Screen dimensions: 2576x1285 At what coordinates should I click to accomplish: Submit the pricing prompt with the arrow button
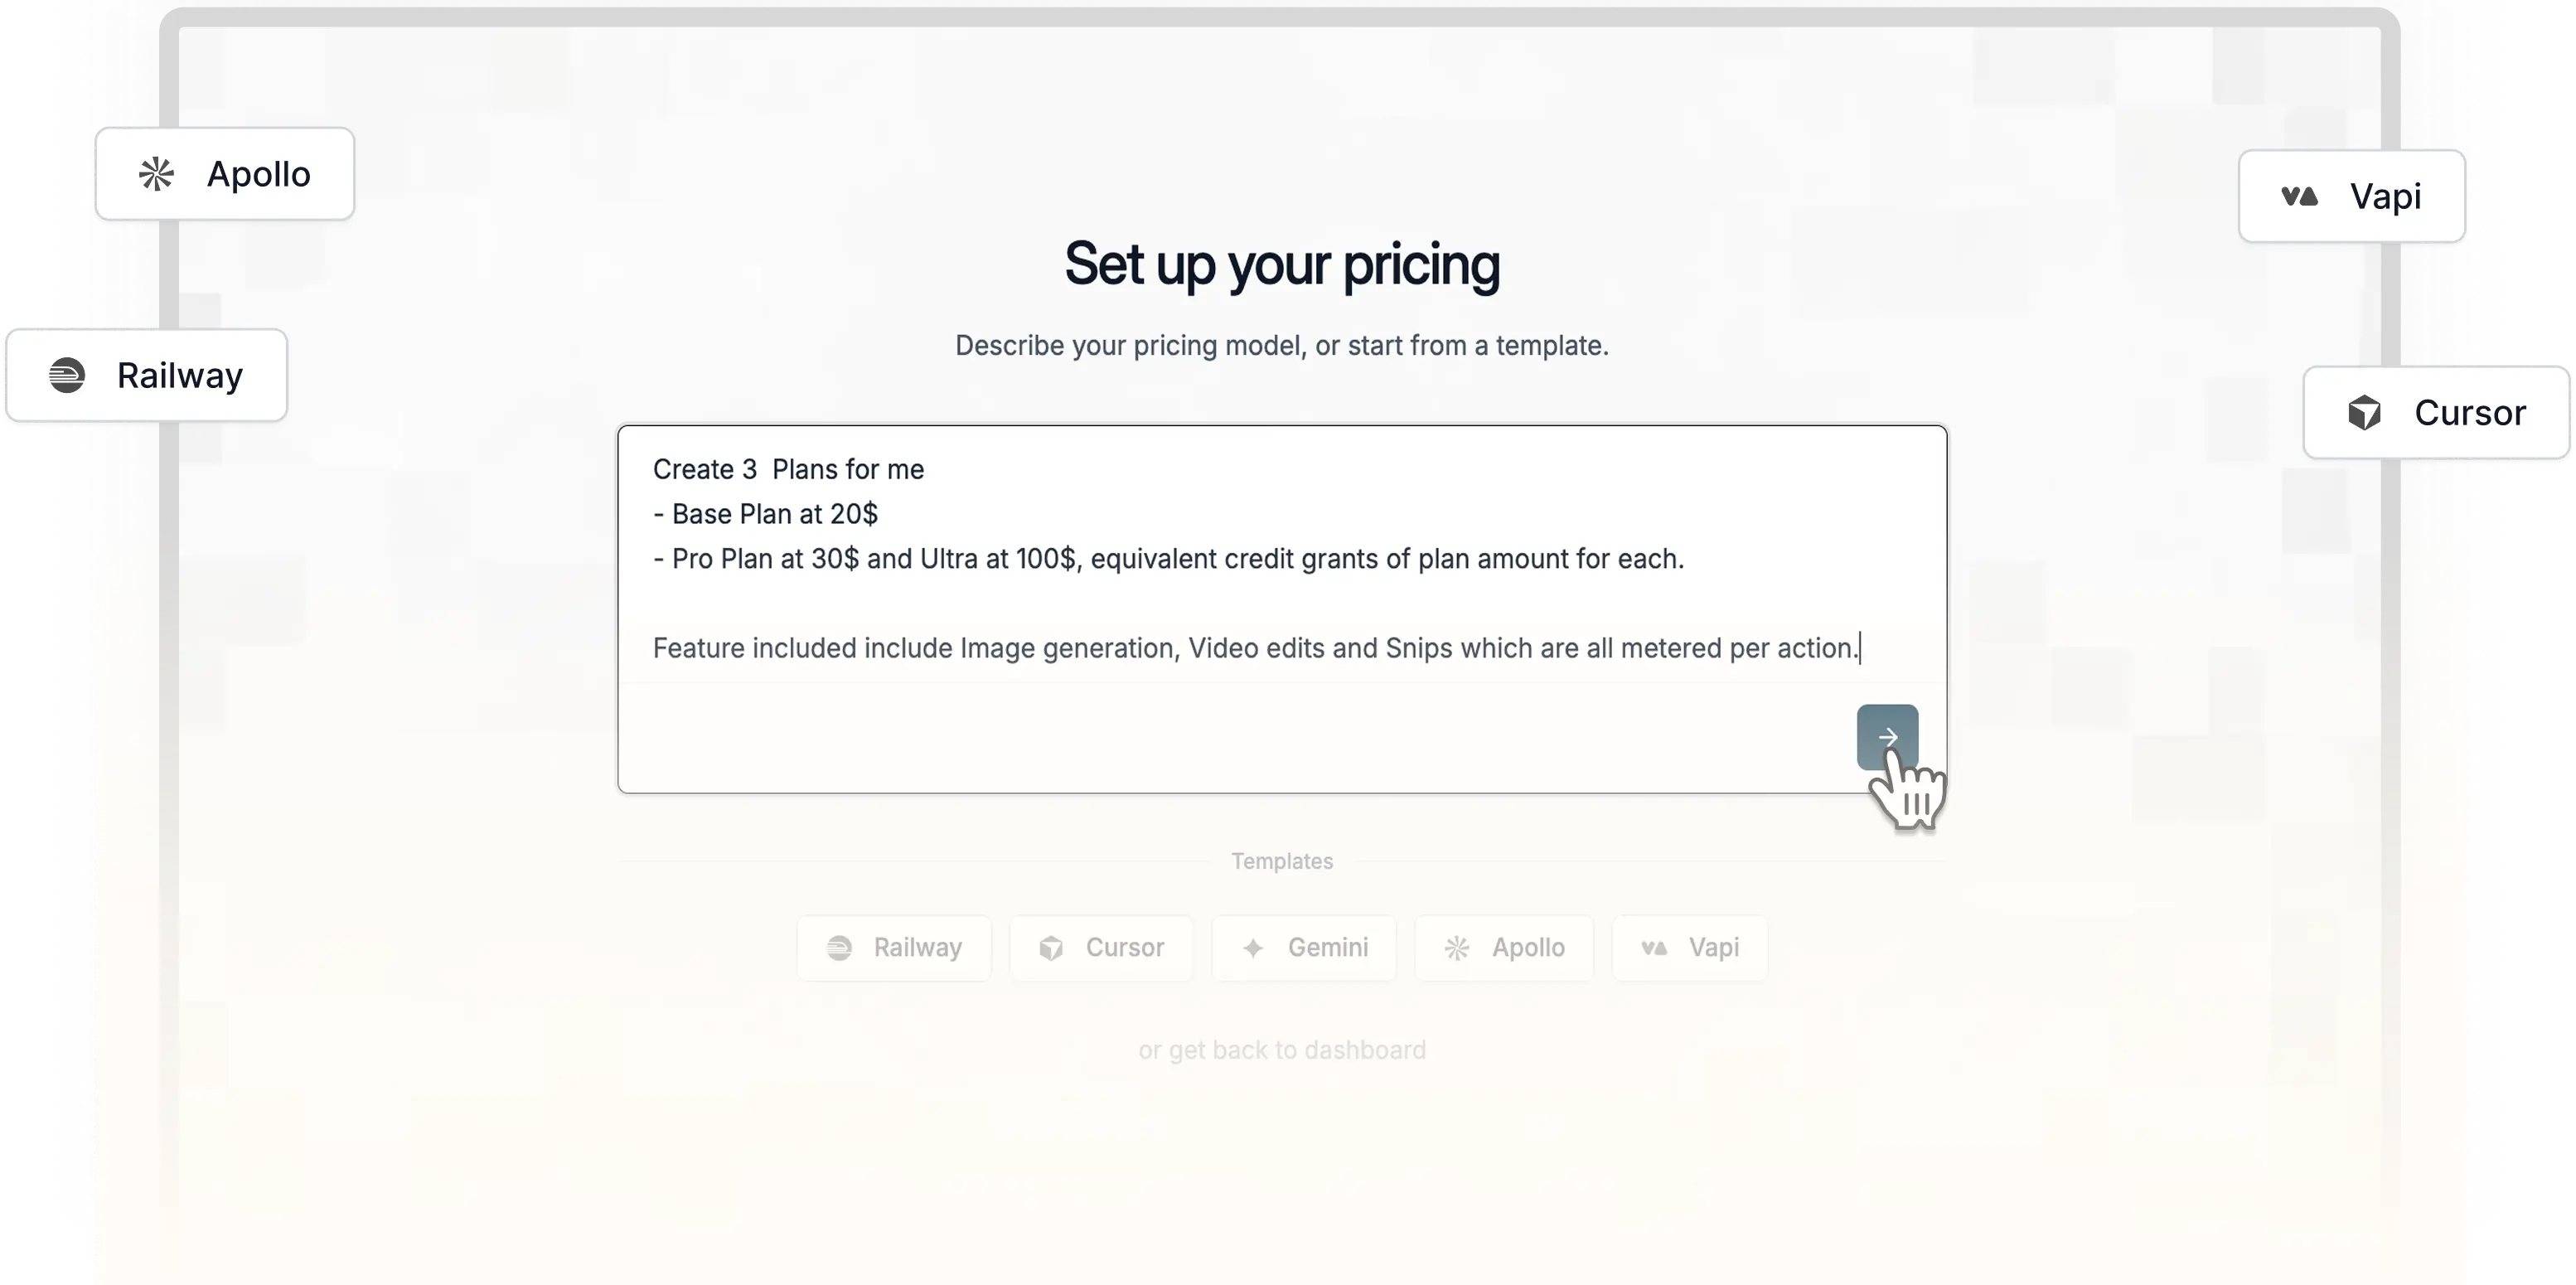coord(1887,738)
